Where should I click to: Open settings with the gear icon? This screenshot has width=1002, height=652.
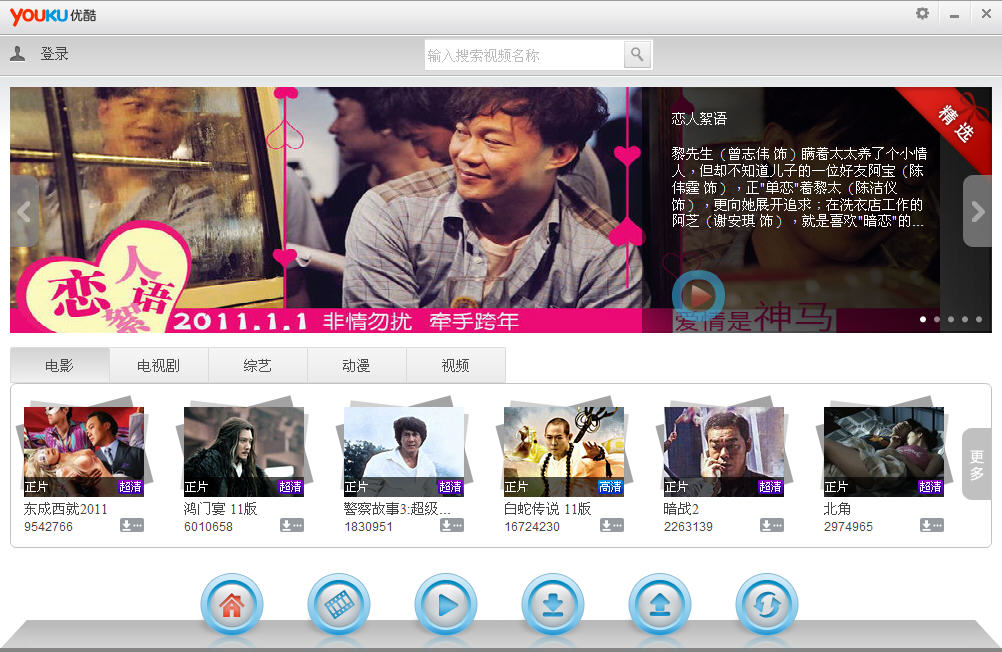922,14
